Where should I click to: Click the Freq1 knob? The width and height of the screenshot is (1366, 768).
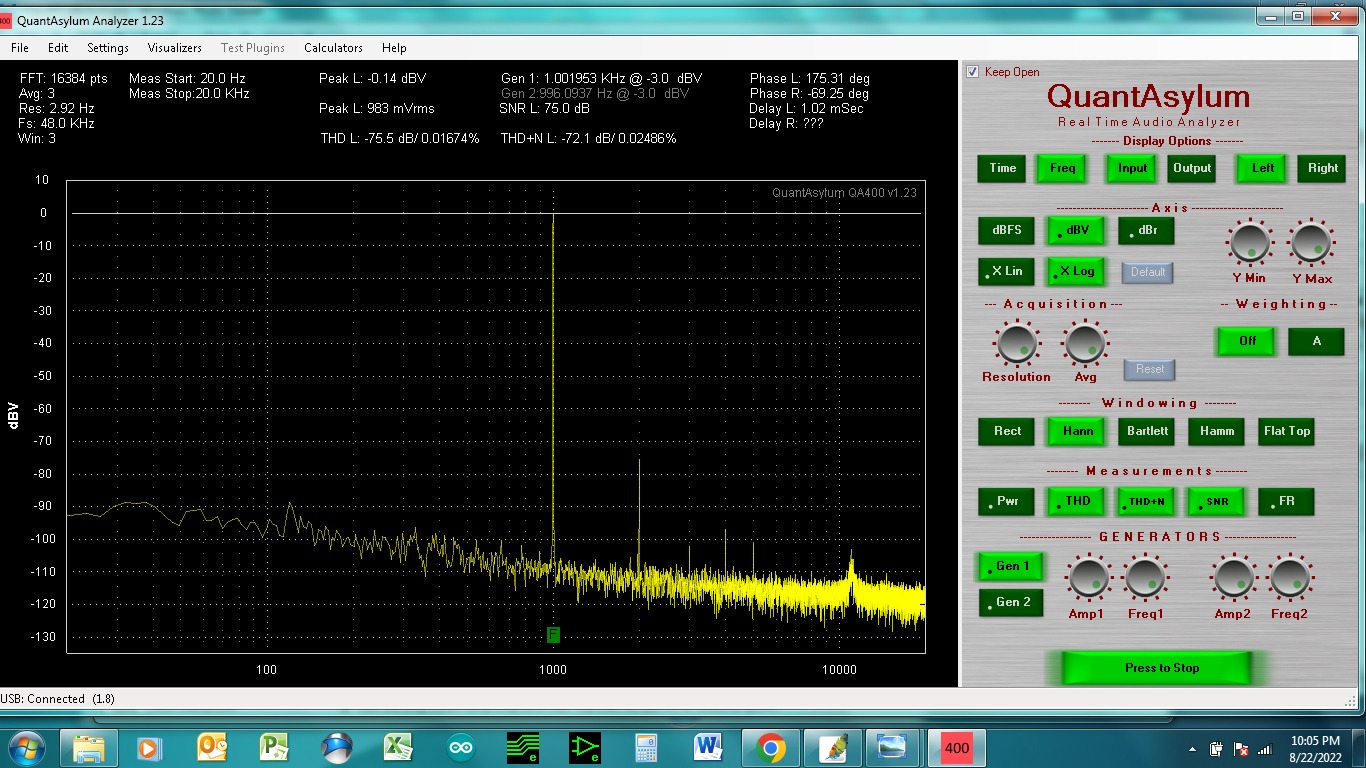[x=1144, y=579]
